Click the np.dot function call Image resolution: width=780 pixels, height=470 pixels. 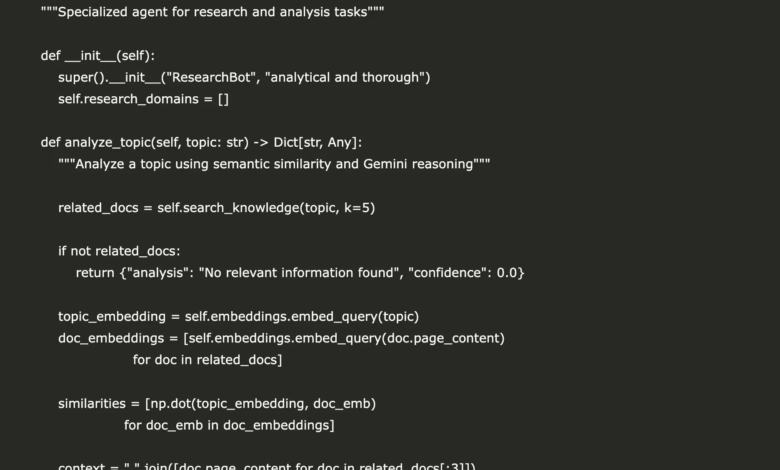tap(172, 404)
